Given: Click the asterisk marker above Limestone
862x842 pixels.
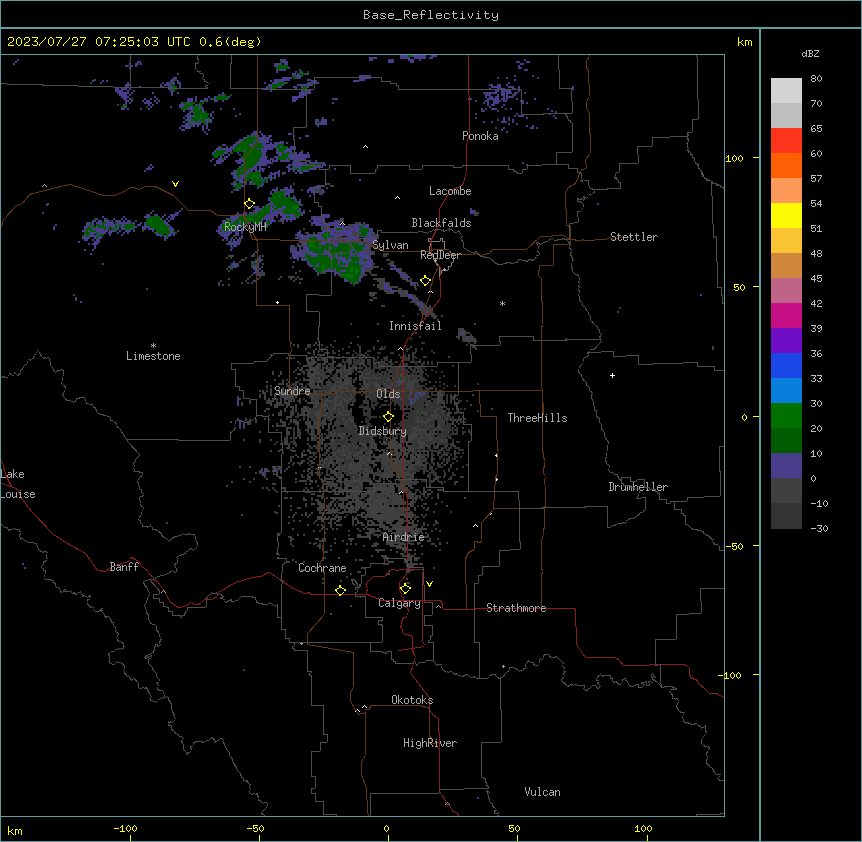Looking at the screenshot, I should pos(153,346).
